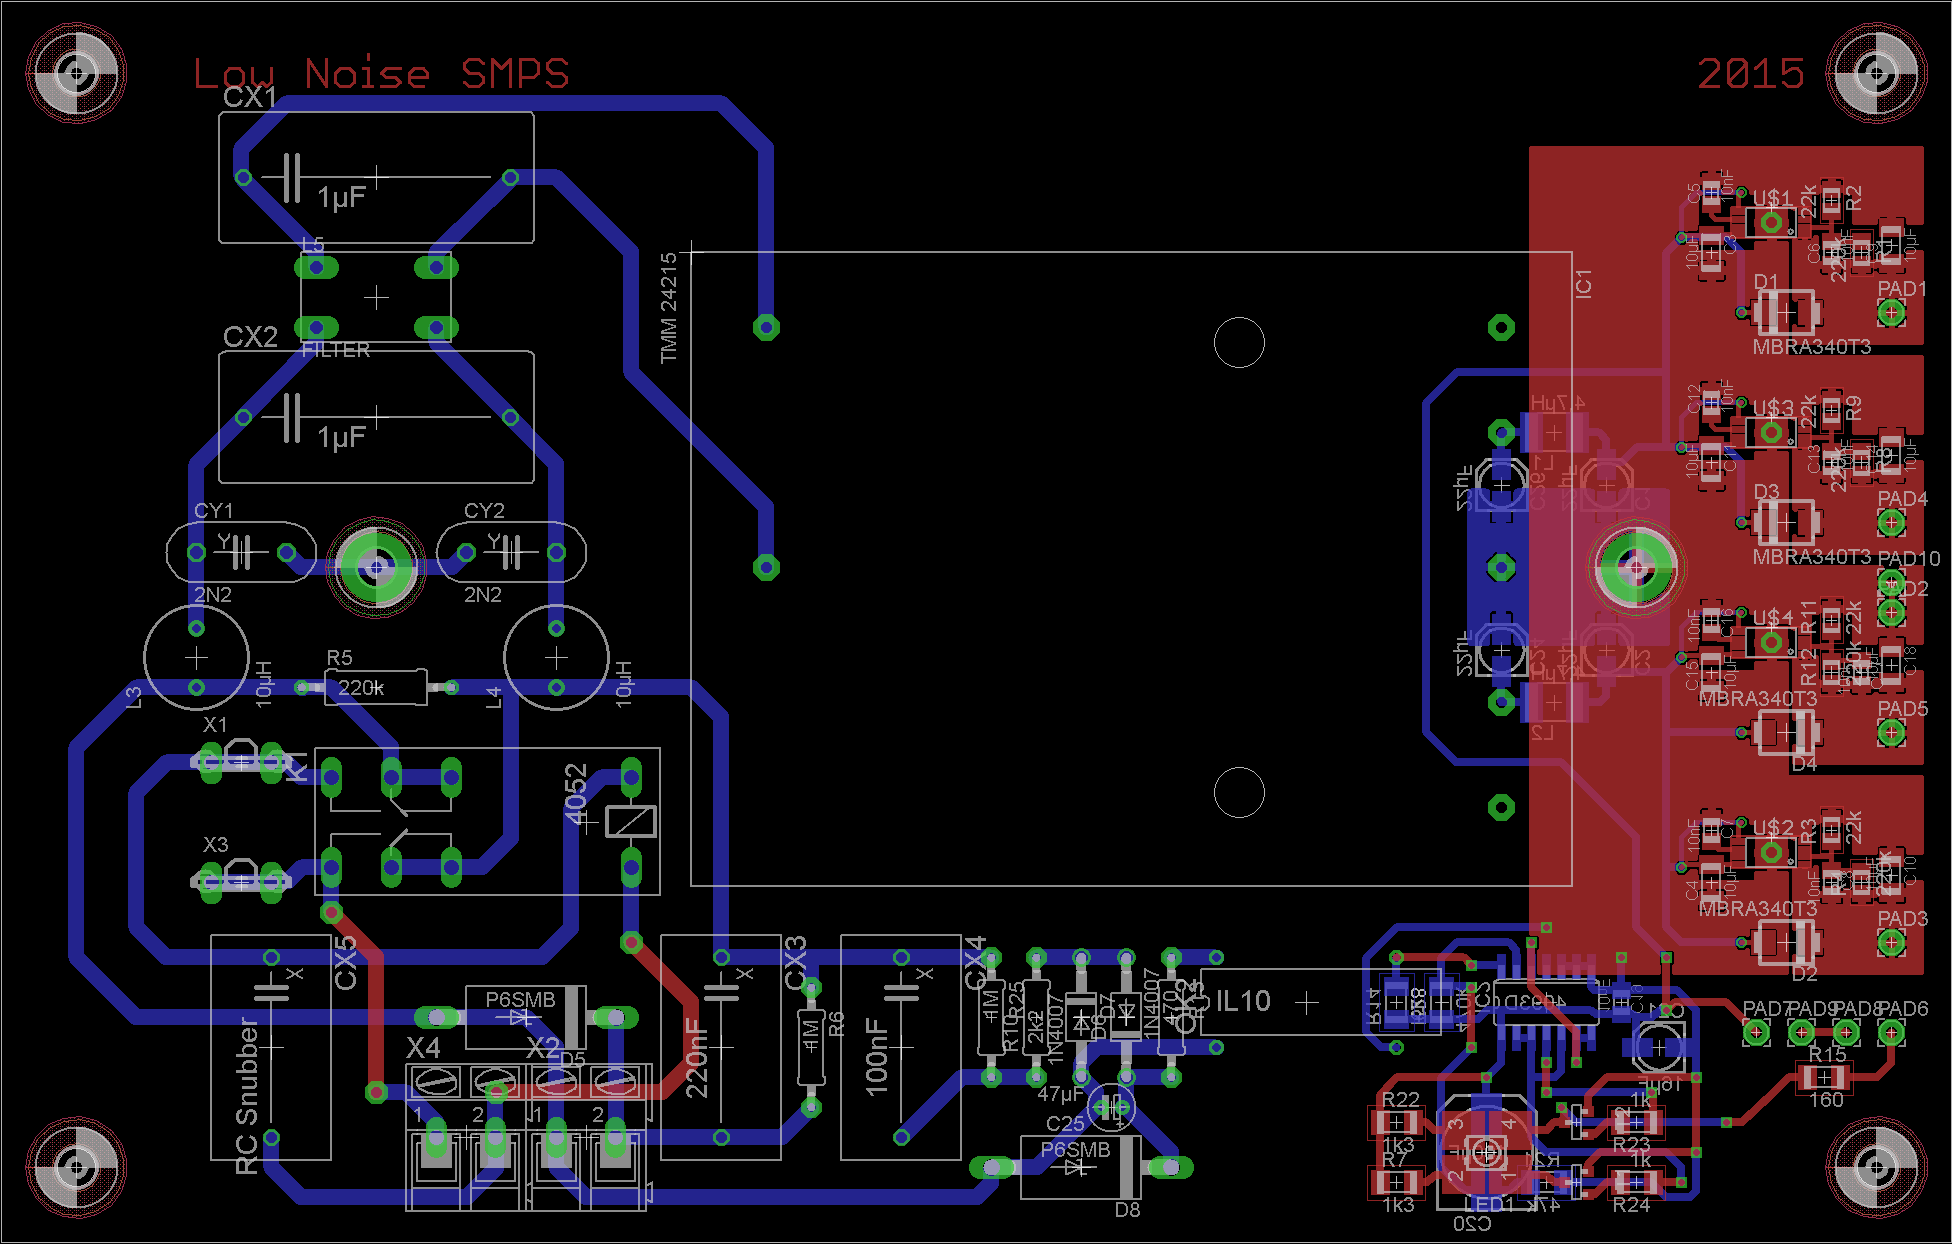This screenshot has height=1244, width=1952.
Task: Click the mounting pad between CY1 and CY2
Action: [376, 567]
